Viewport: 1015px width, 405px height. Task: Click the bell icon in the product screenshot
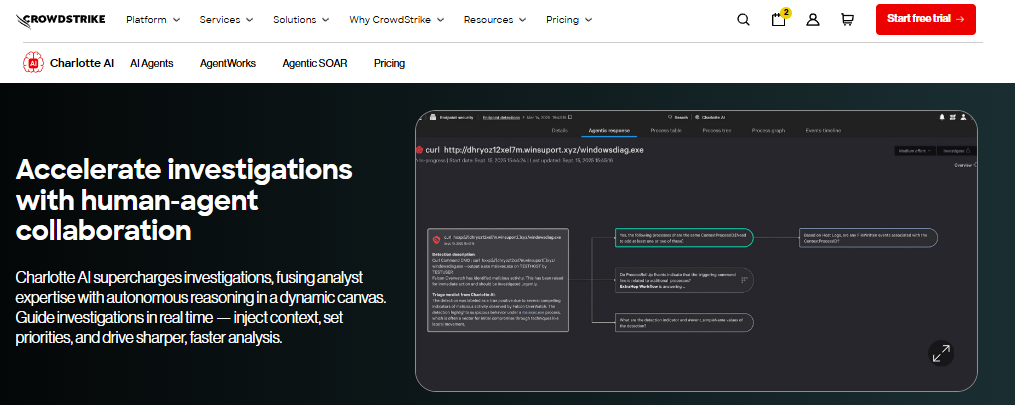tap(942, 117)
